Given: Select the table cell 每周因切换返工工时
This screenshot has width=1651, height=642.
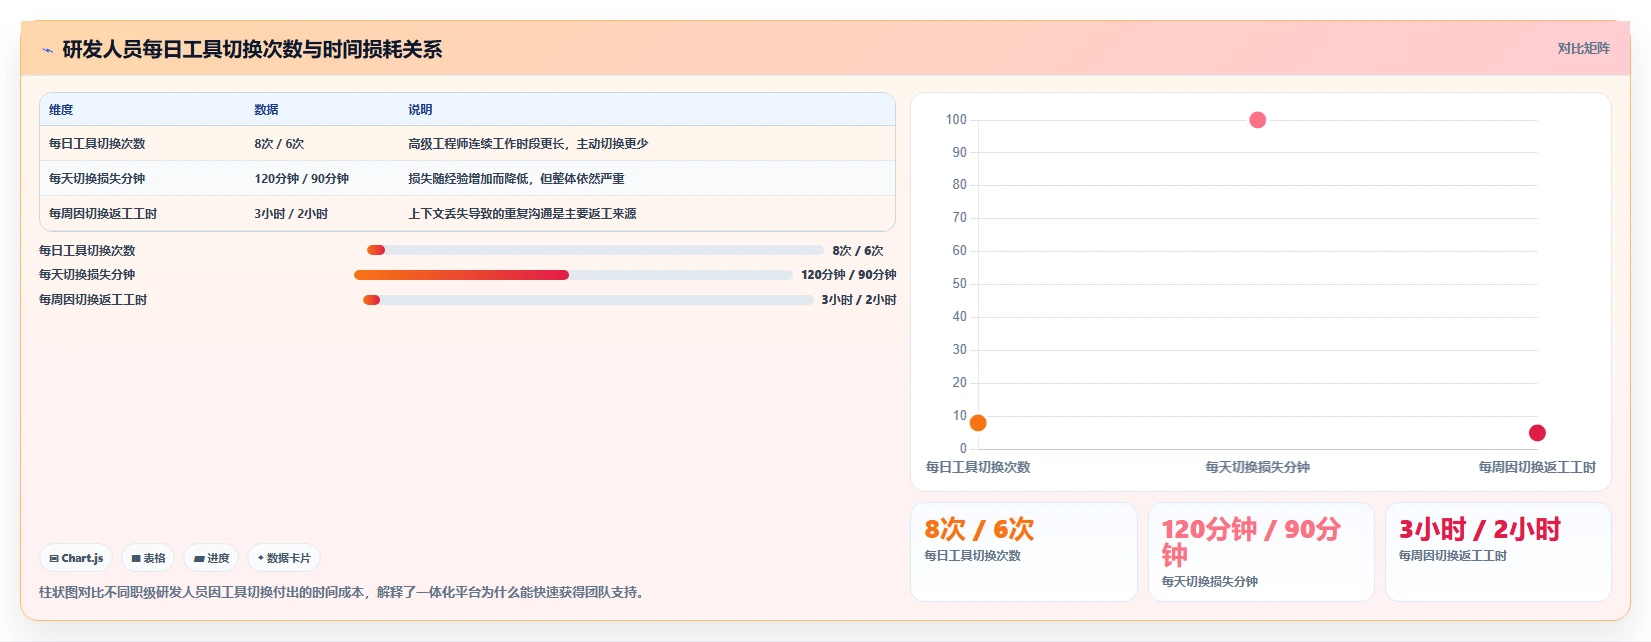Looking at the screenshot, I should (x=103, y=214).
